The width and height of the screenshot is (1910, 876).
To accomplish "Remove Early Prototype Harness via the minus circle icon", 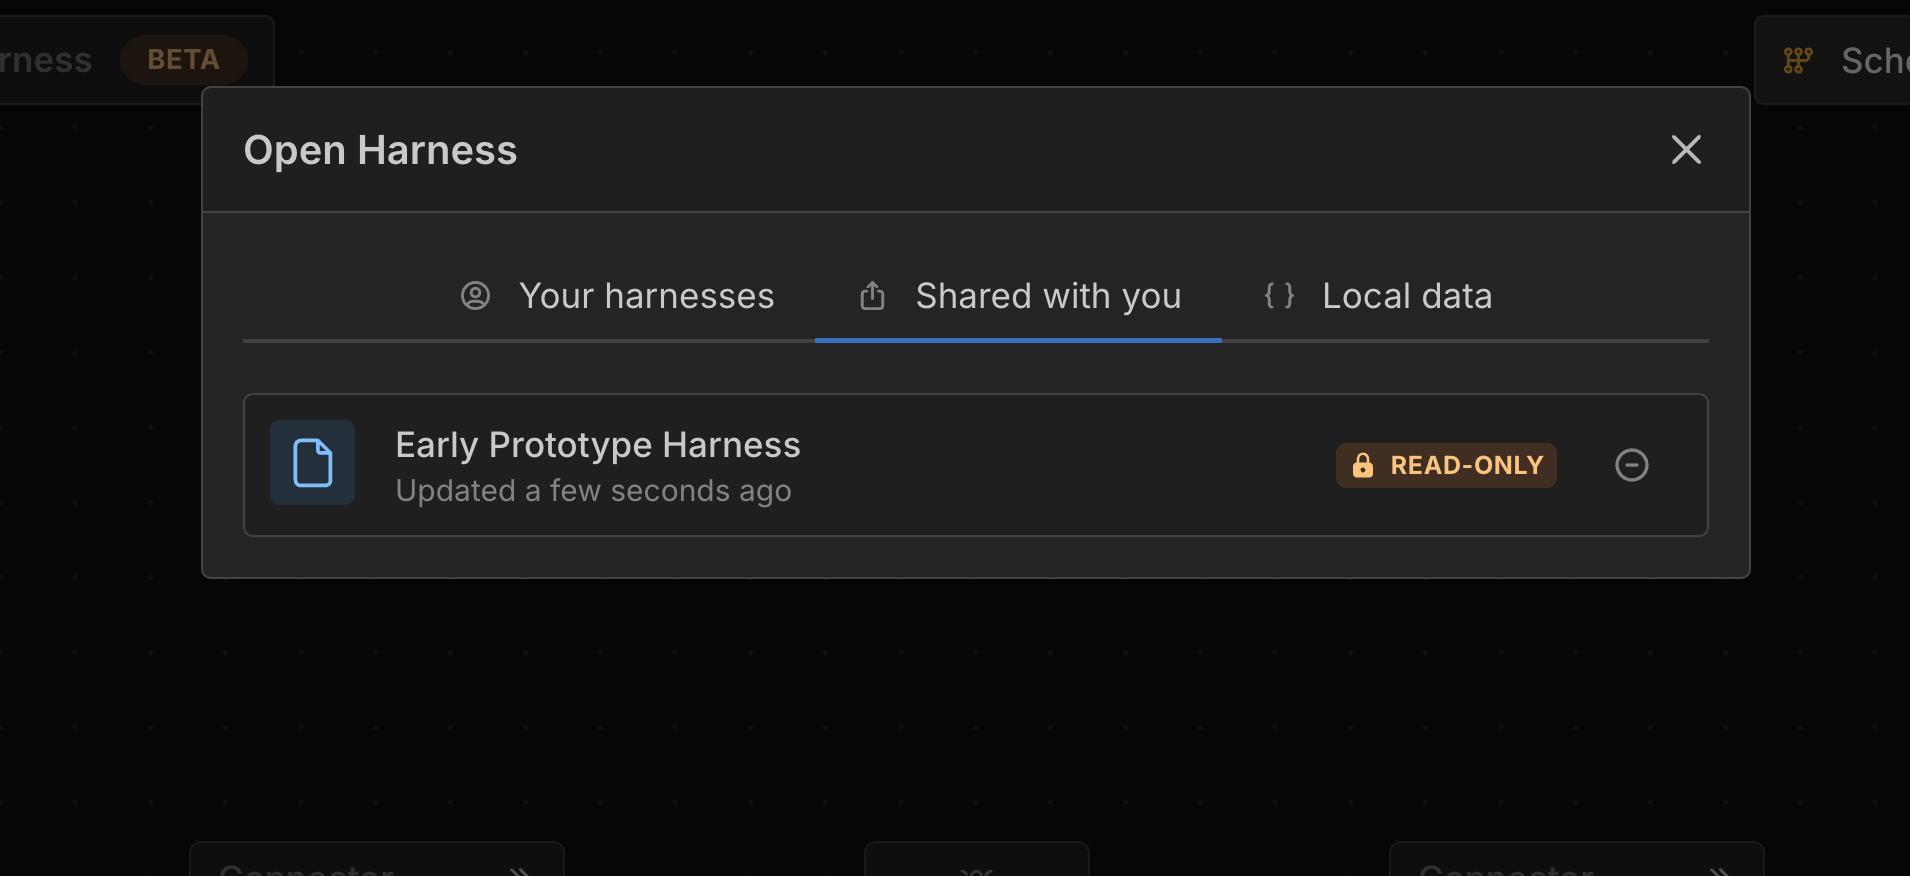I will (x=1631, y=465).
